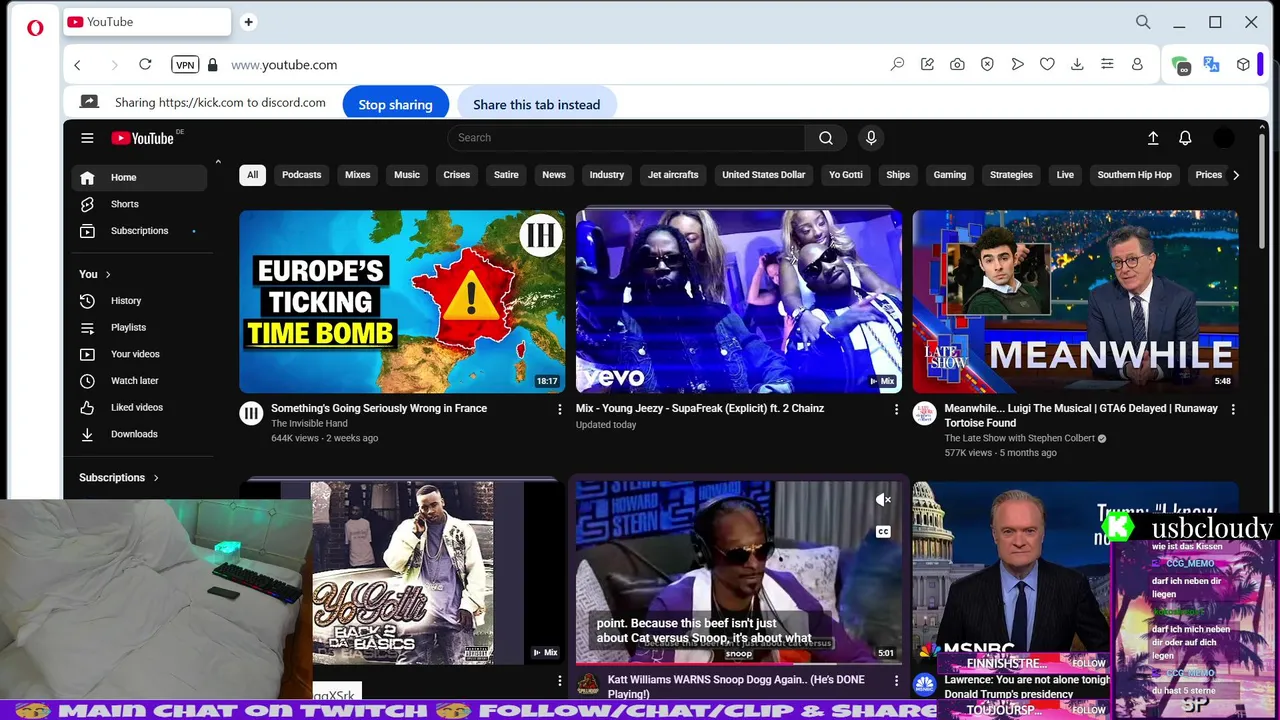Open The Late Show with Stephen Colbert channel
The image size is (1280, 720).
1020,438
